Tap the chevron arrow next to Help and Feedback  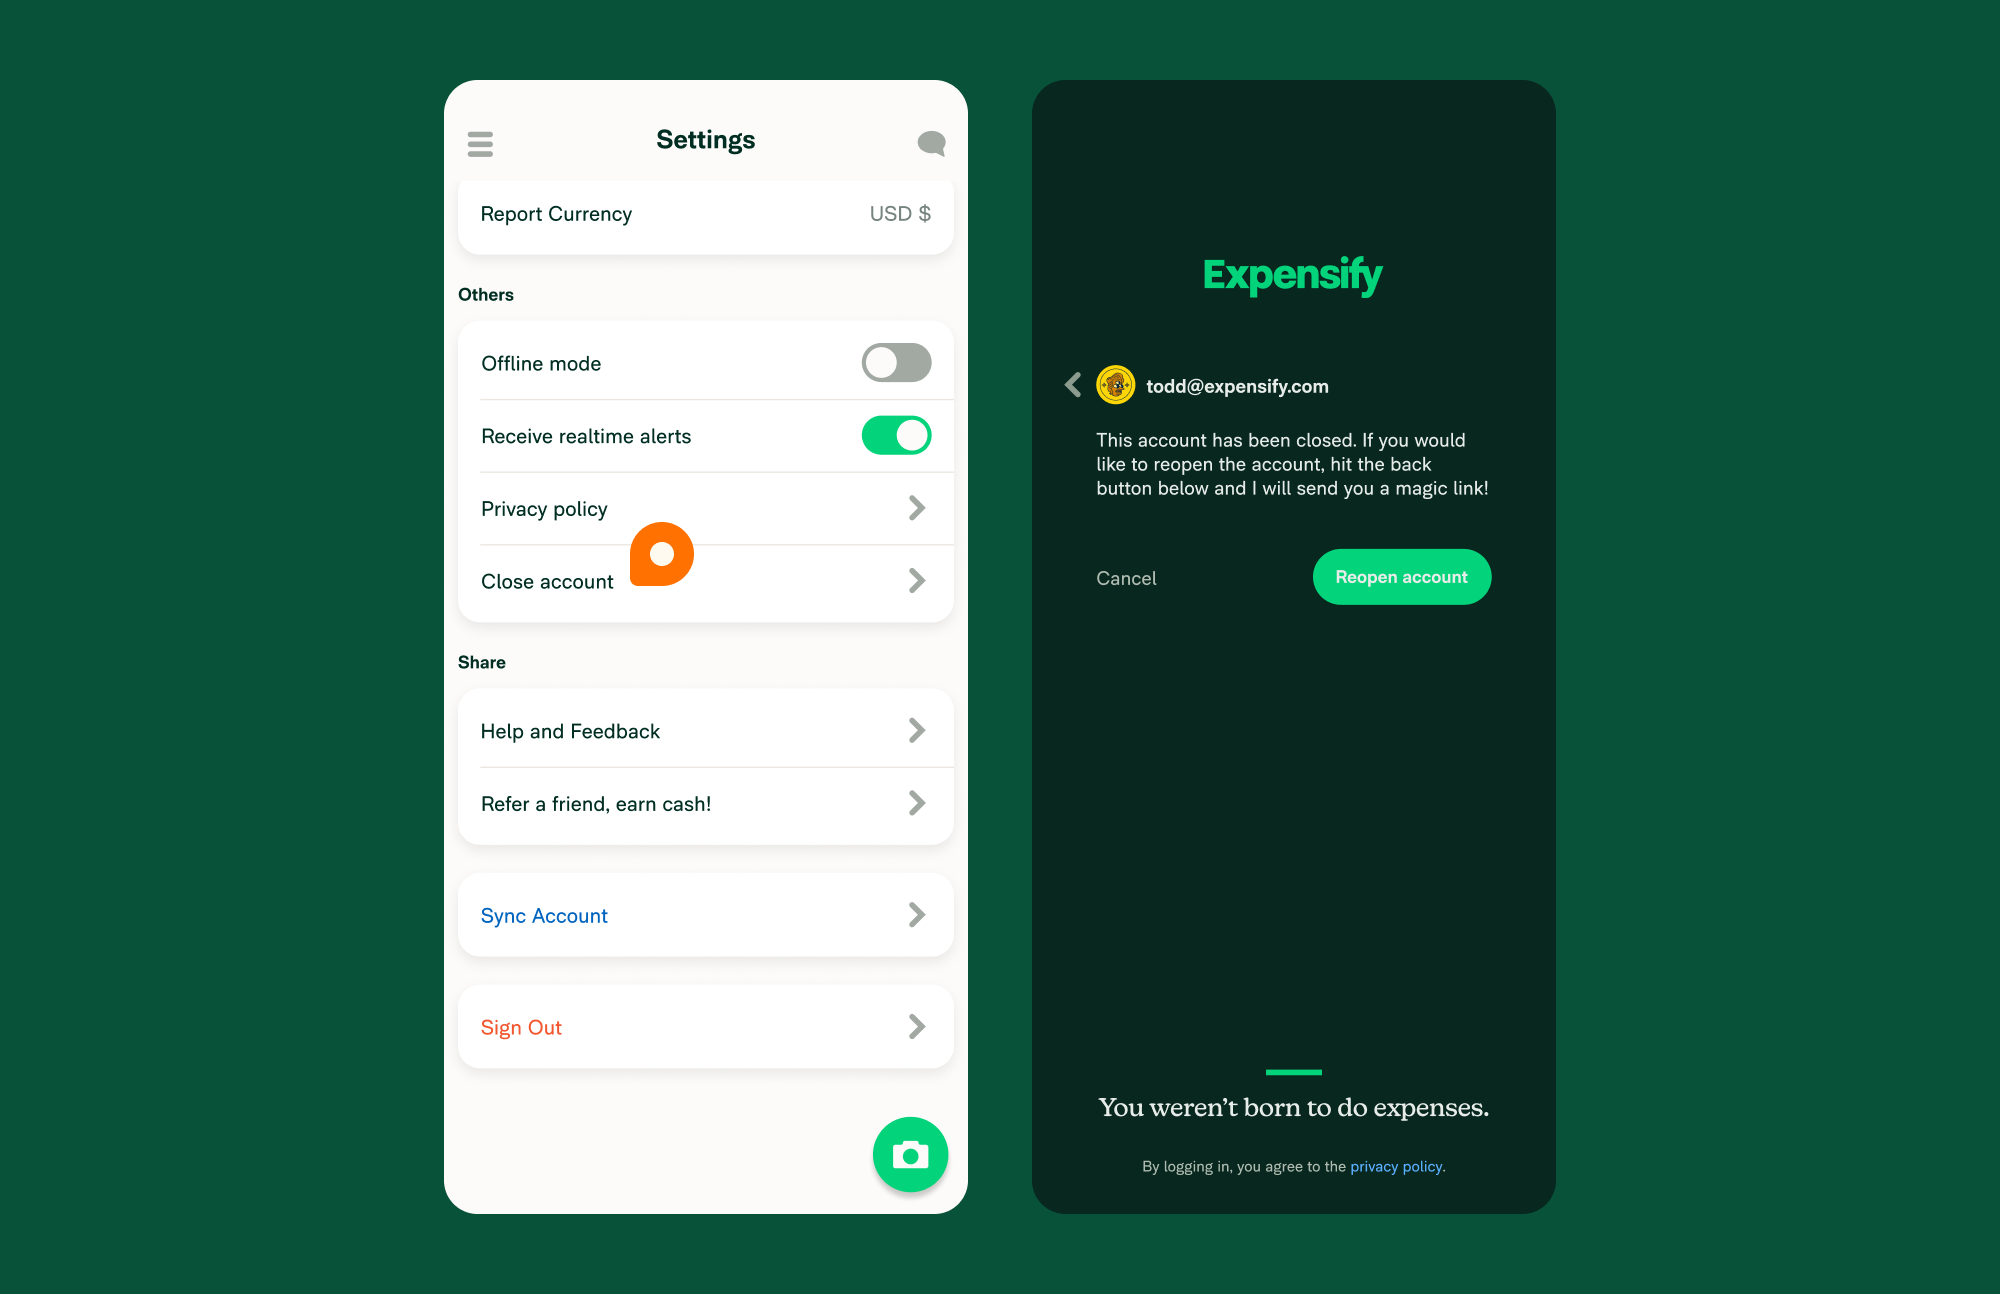[915, 730]
